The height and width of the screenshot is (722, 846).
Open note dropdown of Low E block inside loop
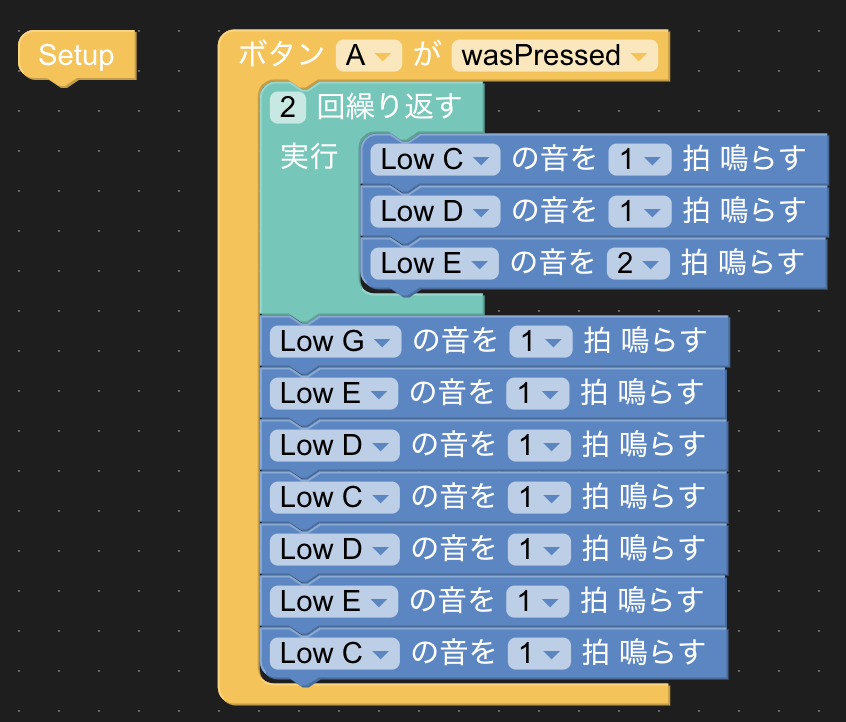pos(434,264)
